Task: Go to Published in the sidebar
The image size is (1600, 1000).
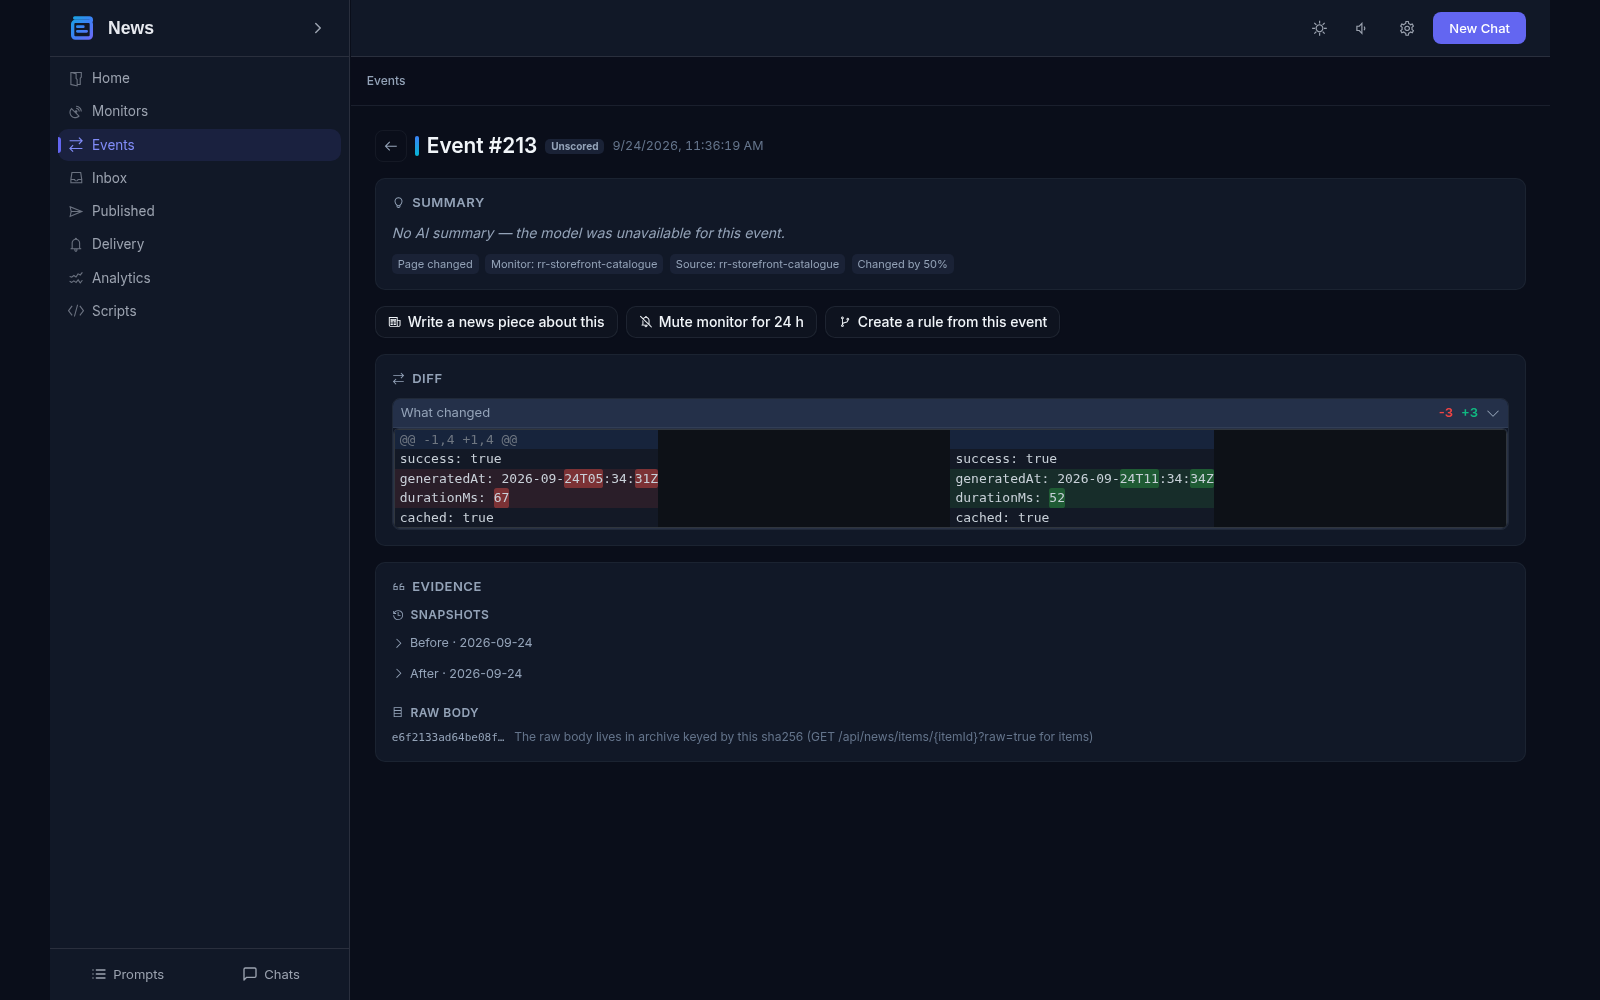Action: (199, 211)
